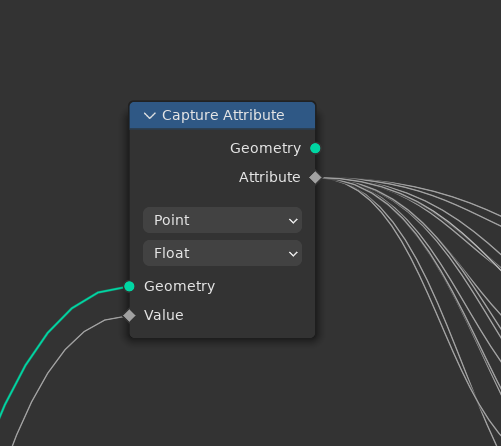Click the Capture Attribute node title

coord(223,115)
